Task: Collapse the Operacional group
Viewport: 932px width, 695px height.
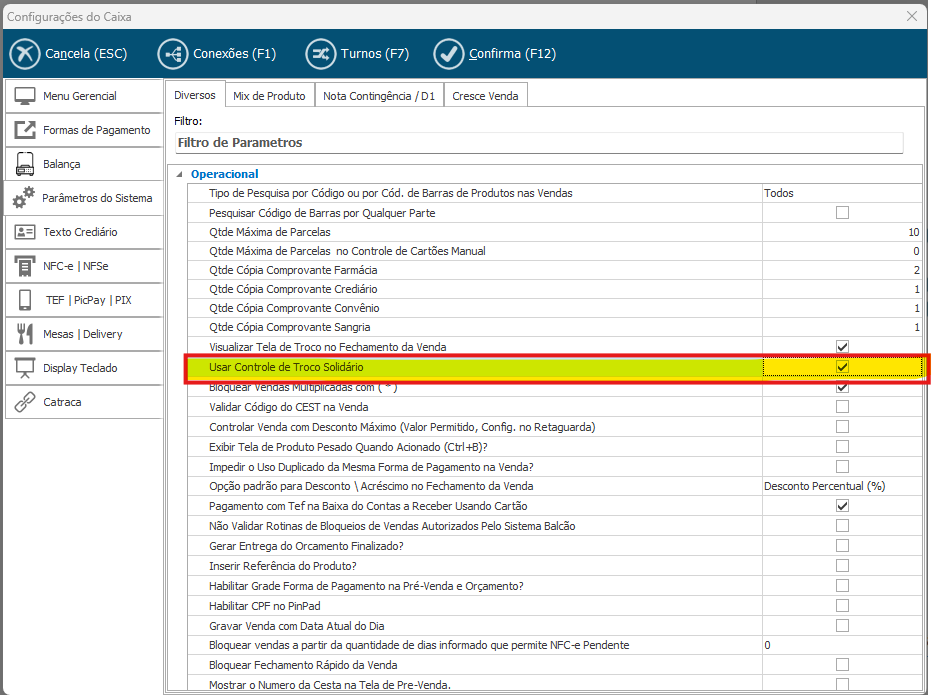Action: (x=181, y=174)
